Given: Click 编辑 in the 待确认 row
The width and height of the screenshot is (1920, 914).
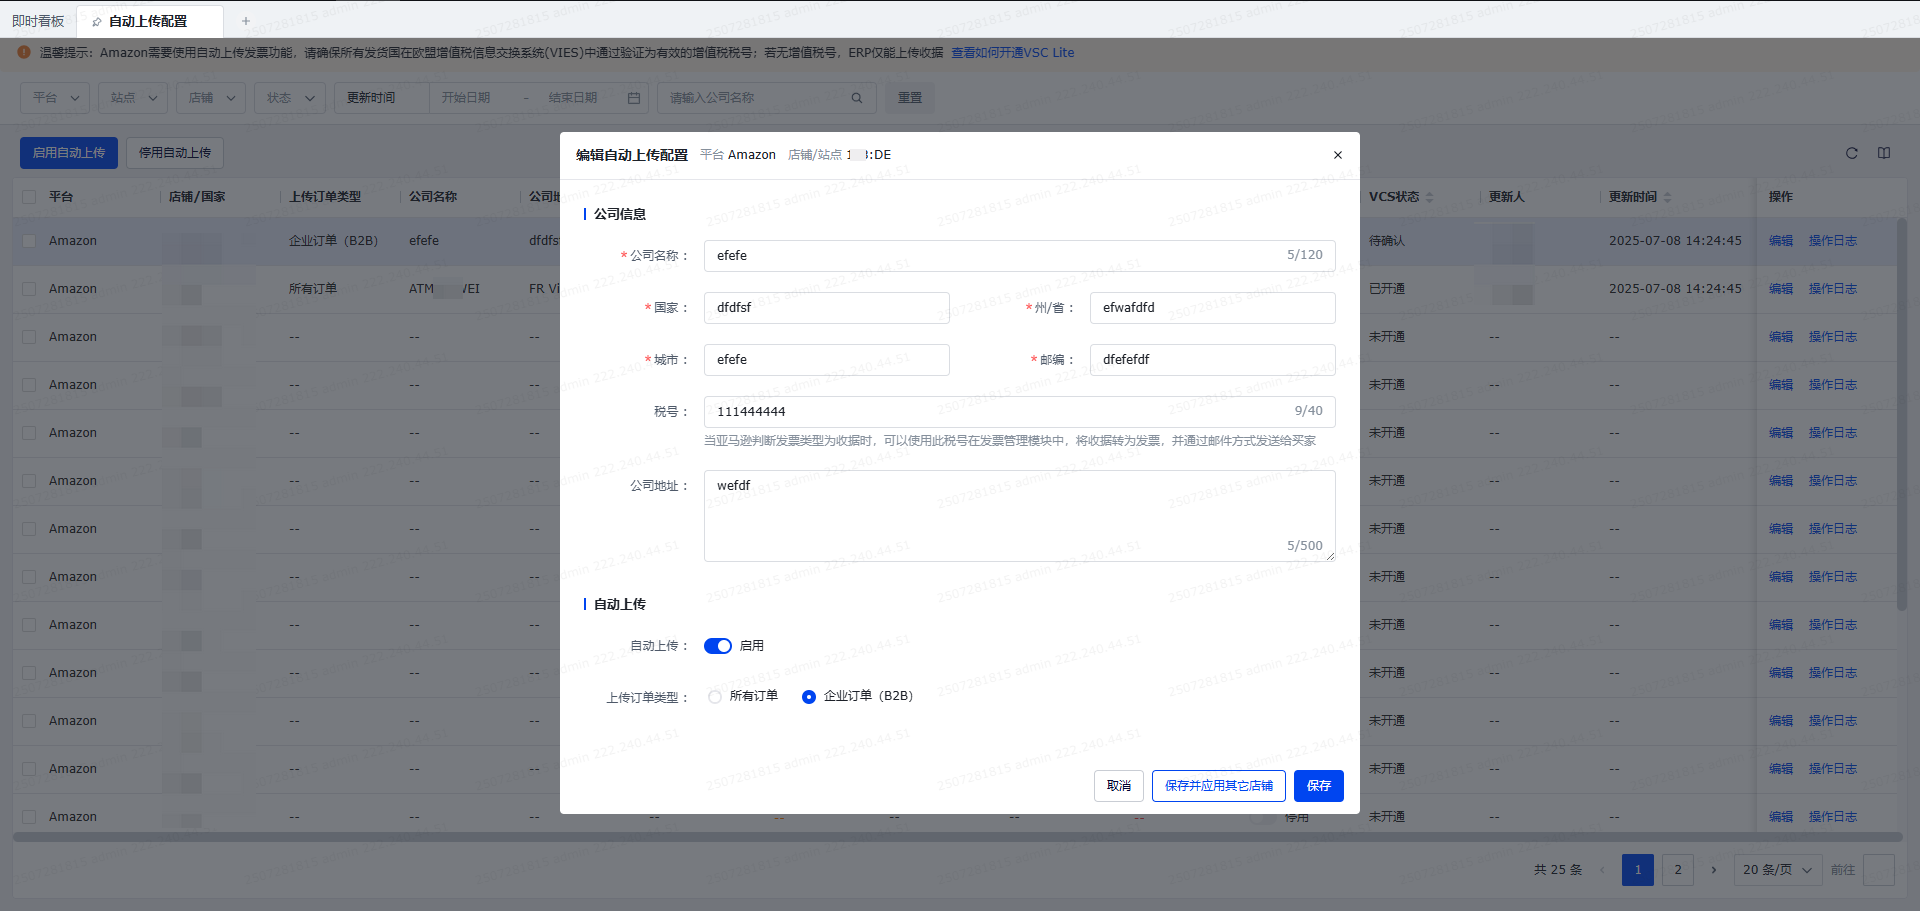Looking at the screenshot, I should pyautogui.click(x=1781, y=241).
